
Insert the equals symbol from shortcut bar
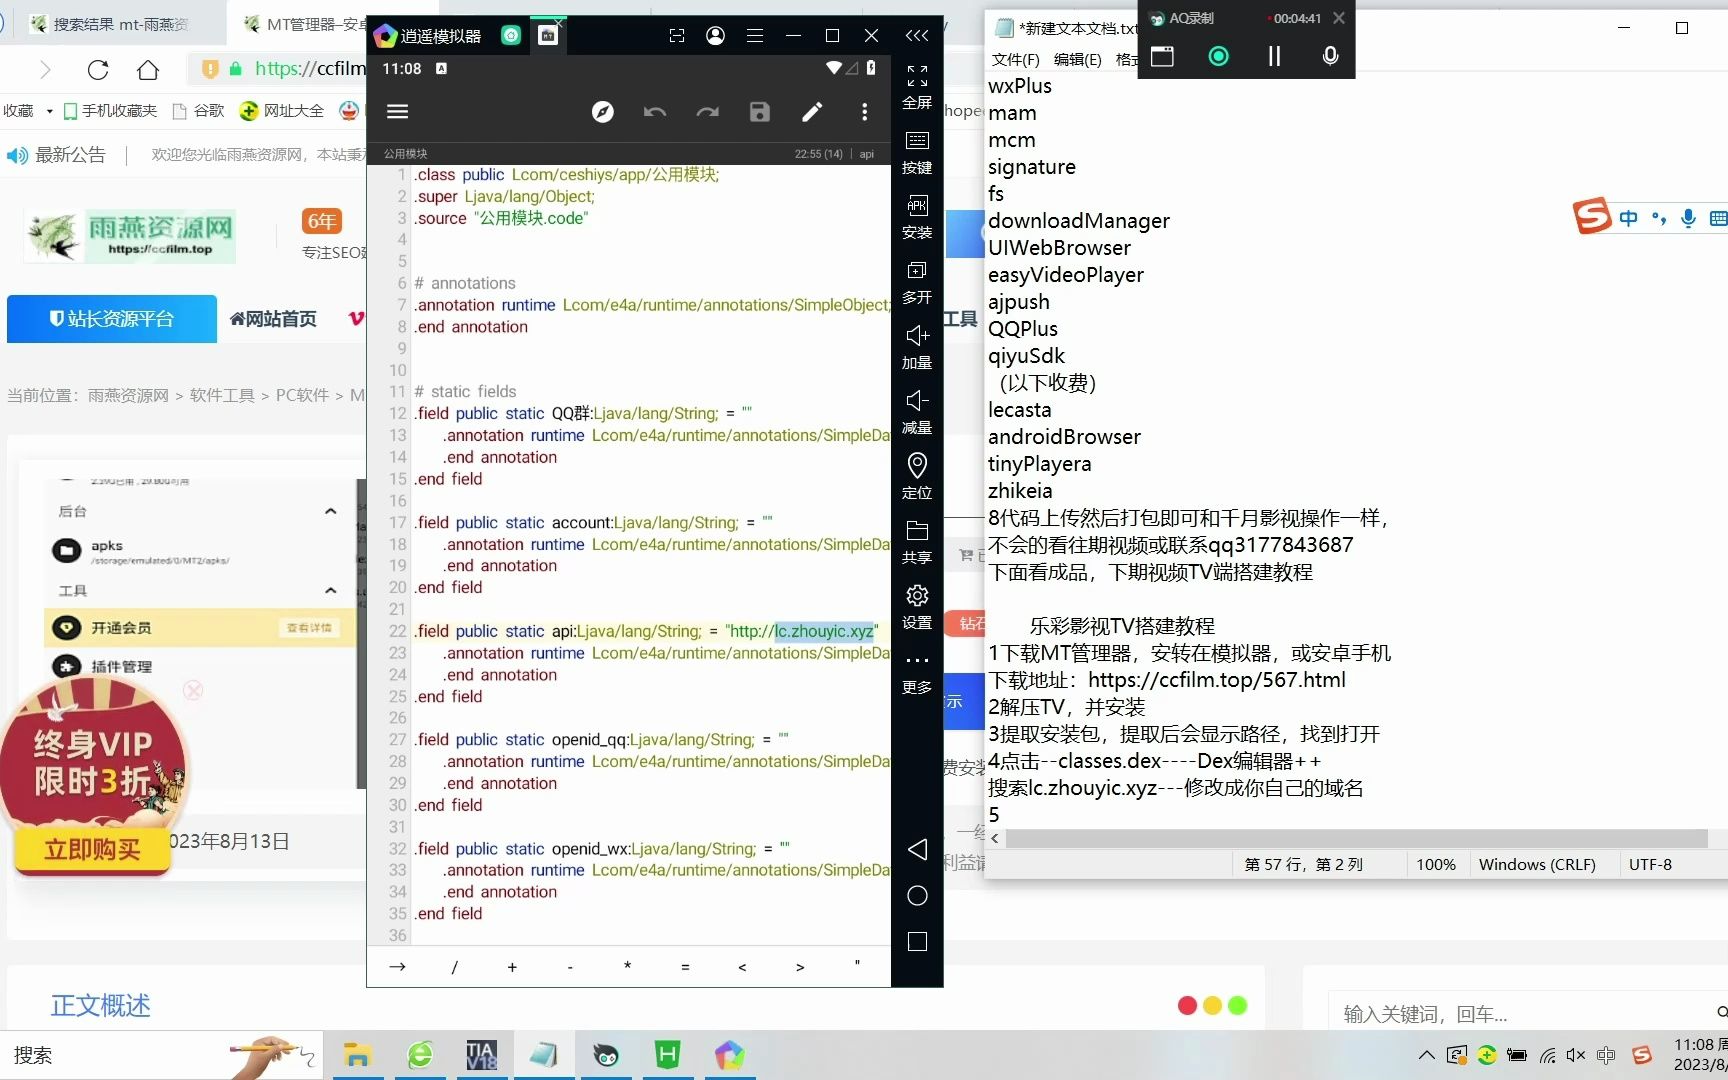point(685,967)
